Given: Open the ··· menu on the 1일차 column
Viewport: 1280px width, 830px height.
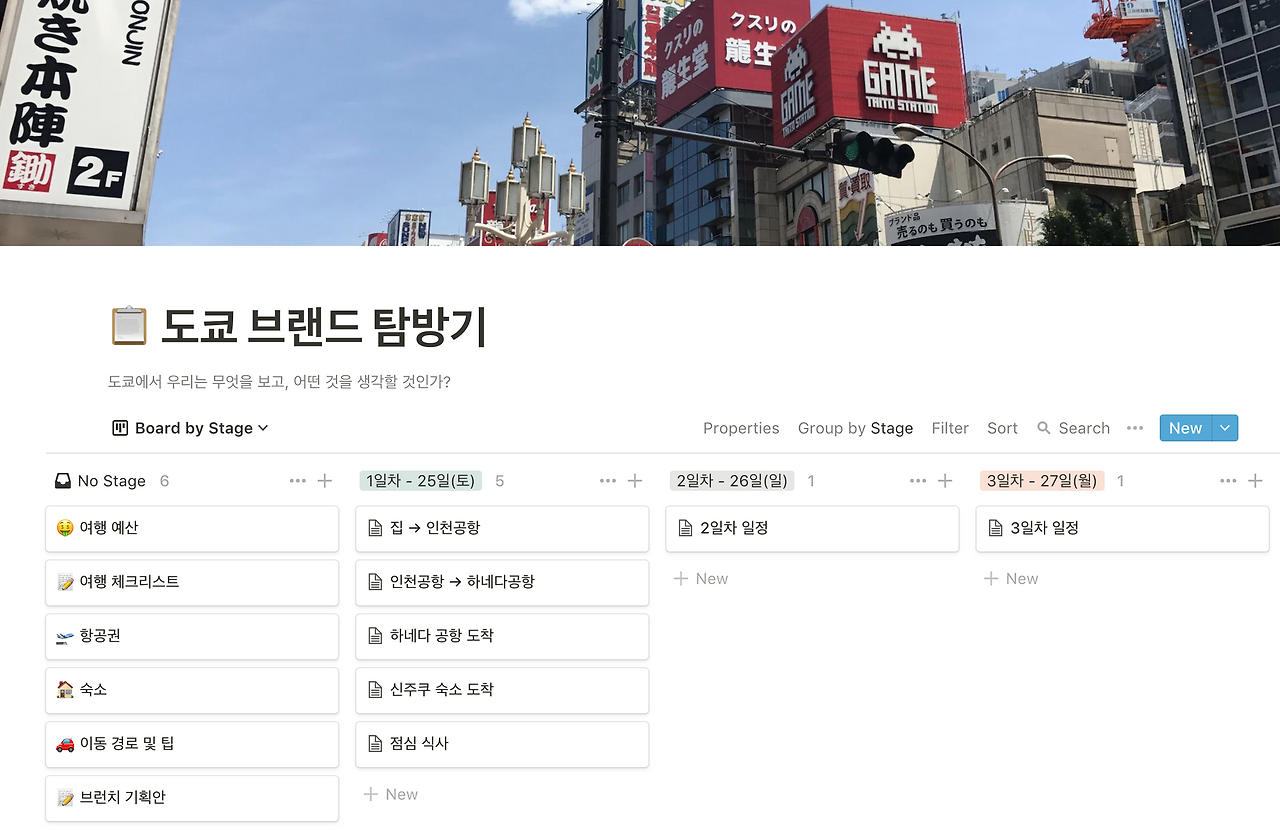Looking at the screenshot, I should (607, 480).
